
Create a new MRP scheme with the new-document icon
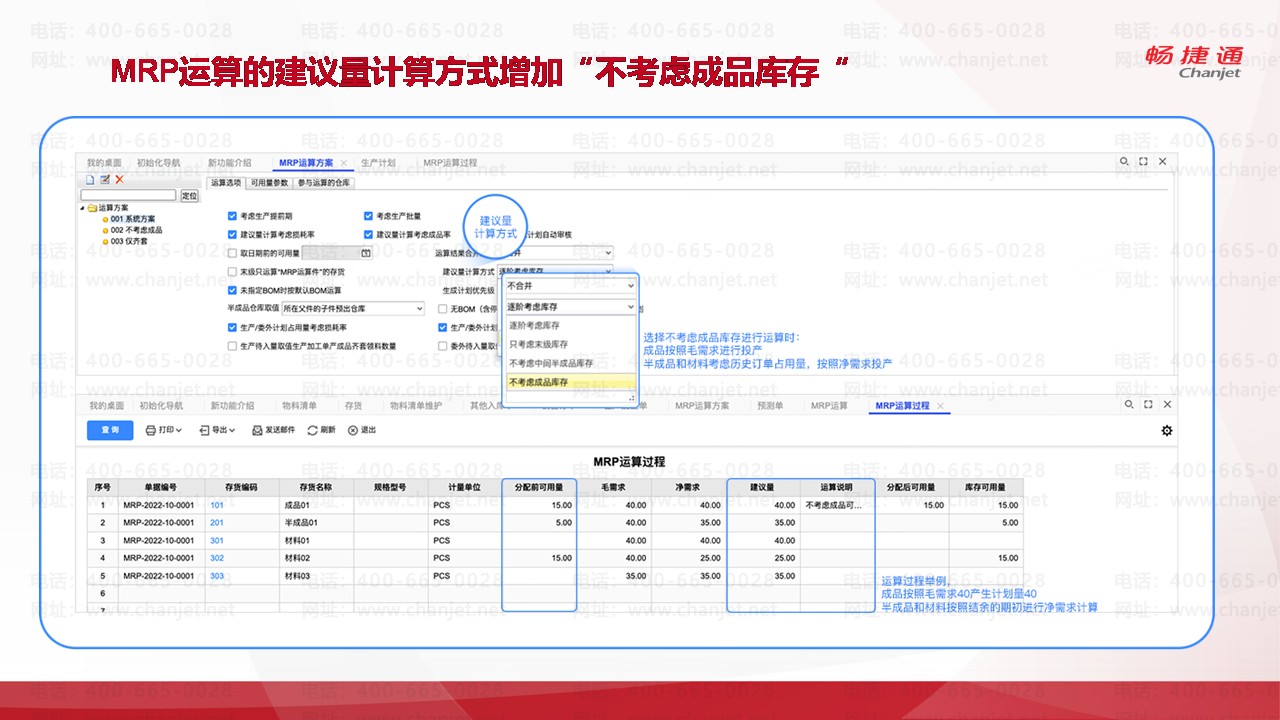coord(89,180)
